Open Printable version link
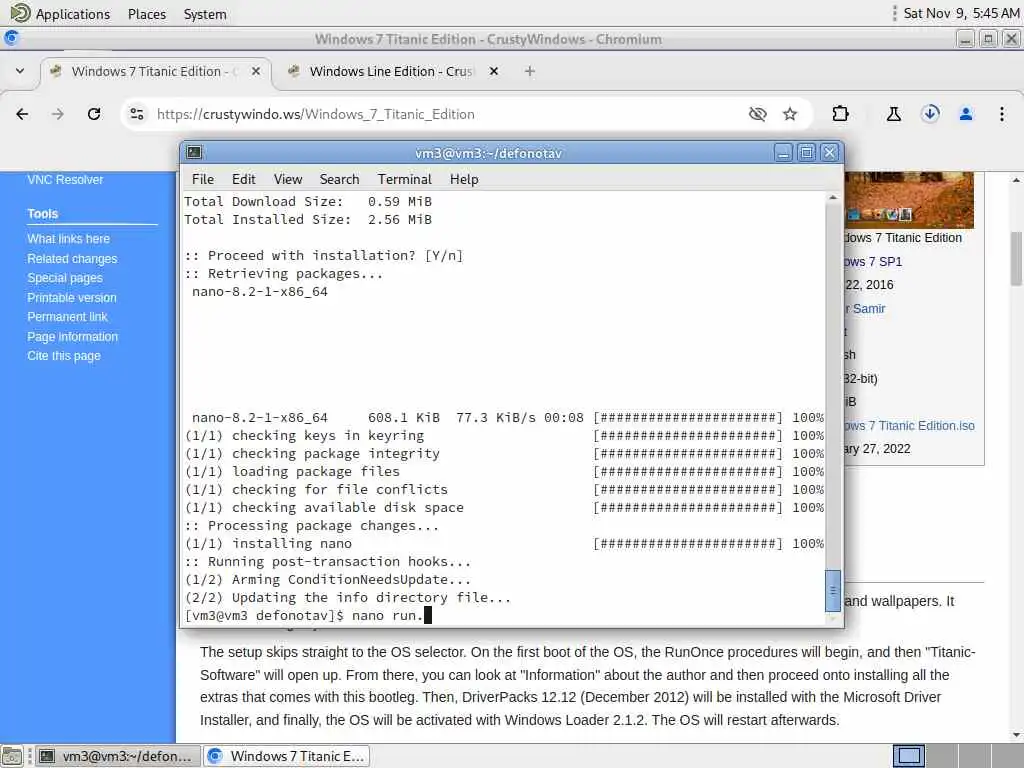Image resolution: width=1024 pixels, height=768 pixels. click(x=72, y=298)
